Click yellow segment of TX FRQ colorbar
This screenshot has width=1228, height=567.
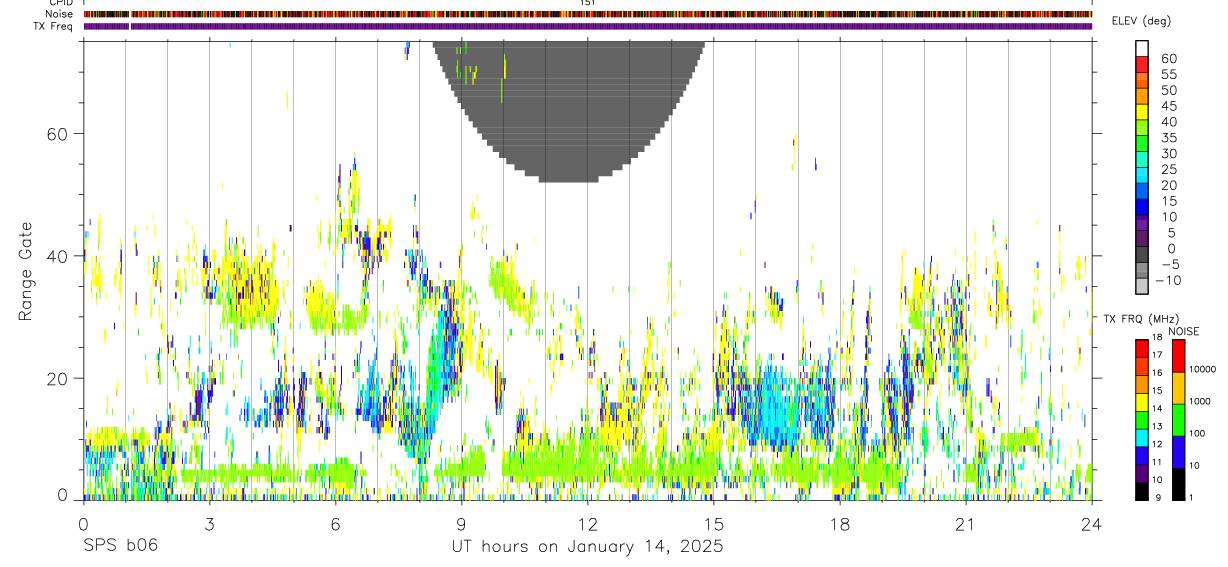click(x=1142, y=402)
